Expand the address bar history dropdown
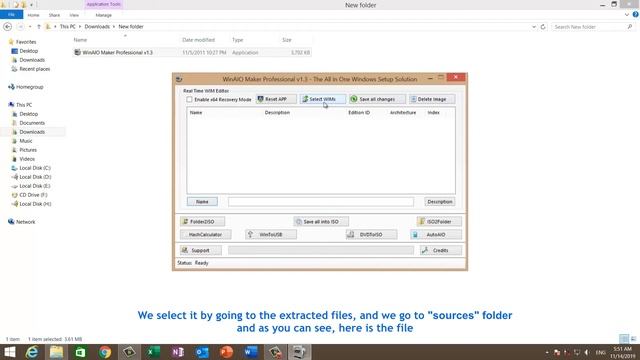640x360 pixels. 534,27
